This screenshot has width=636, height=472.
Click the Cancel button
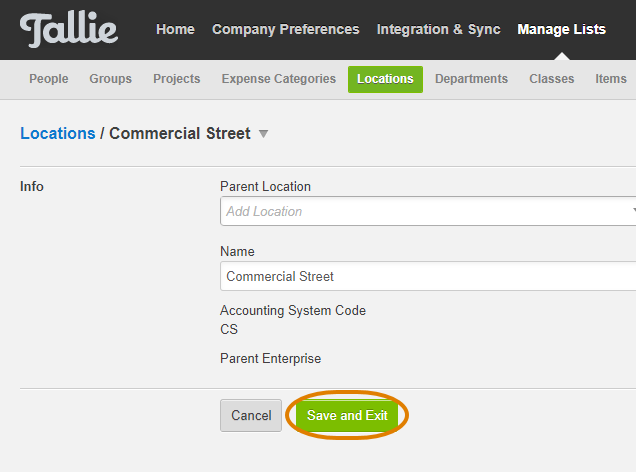[x=251, y=415]
